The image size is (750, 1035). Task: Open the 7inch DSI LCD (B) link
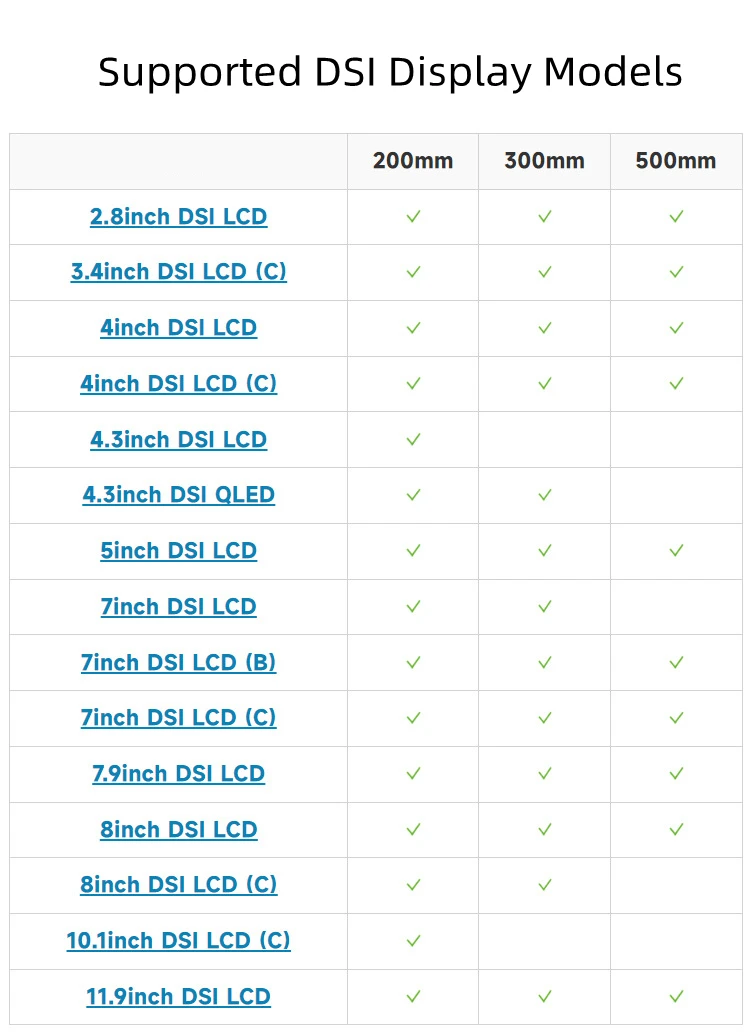coord(178,663)
